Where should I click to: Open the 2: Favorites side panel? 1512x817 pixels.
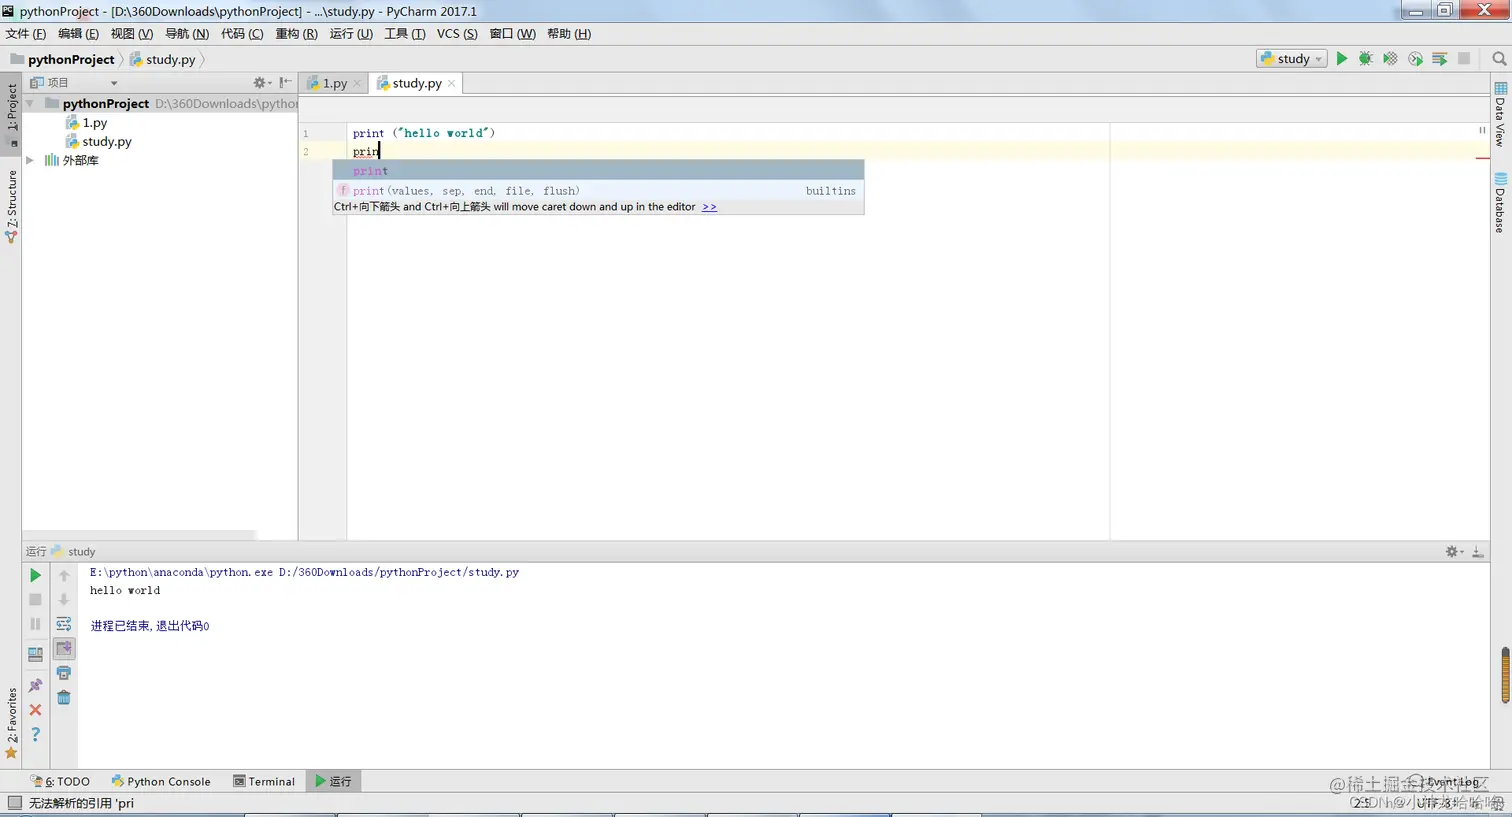point(12,723)
